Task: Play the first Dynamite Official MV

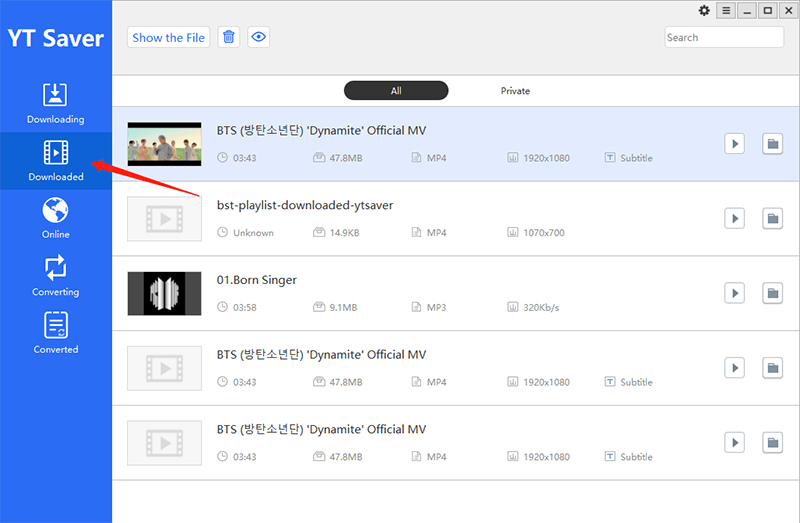Action: [735, 144]
